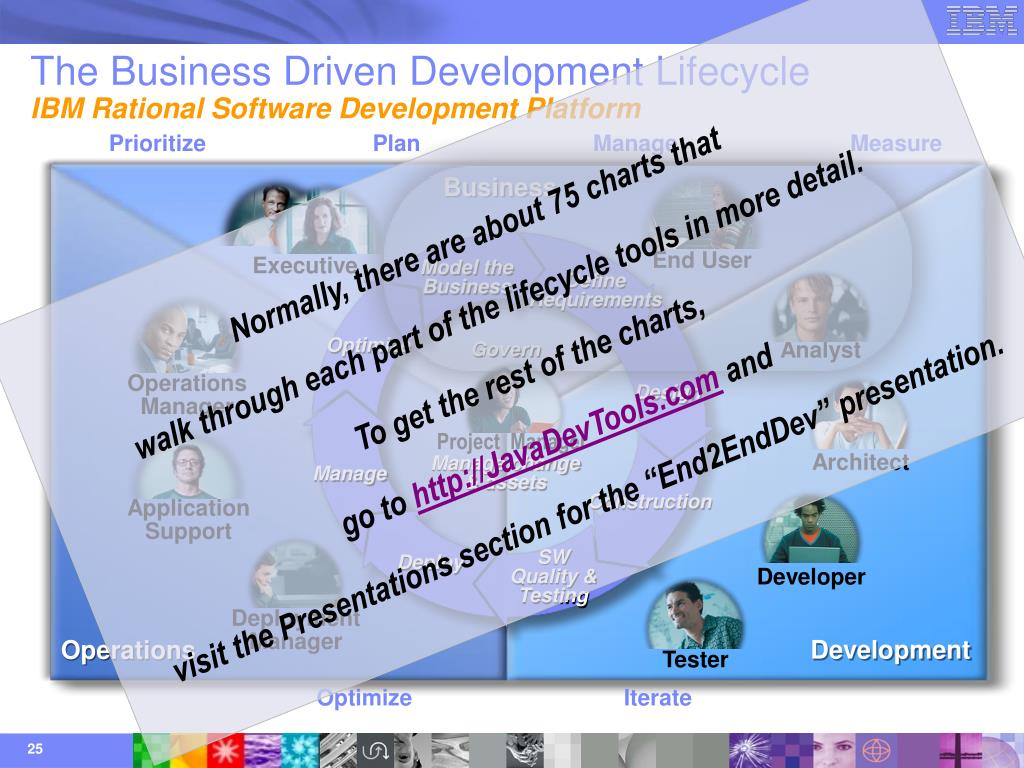Select the Developer persona photo

(811, 530)
